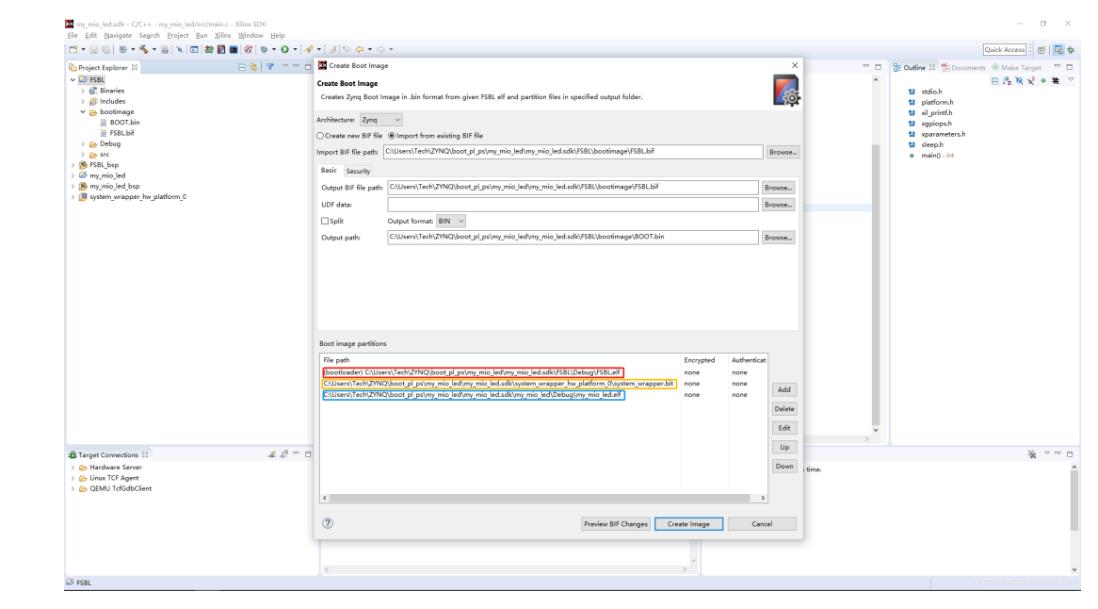
Task: Open the terminal console toolbar icon
Action: point(194,50)
